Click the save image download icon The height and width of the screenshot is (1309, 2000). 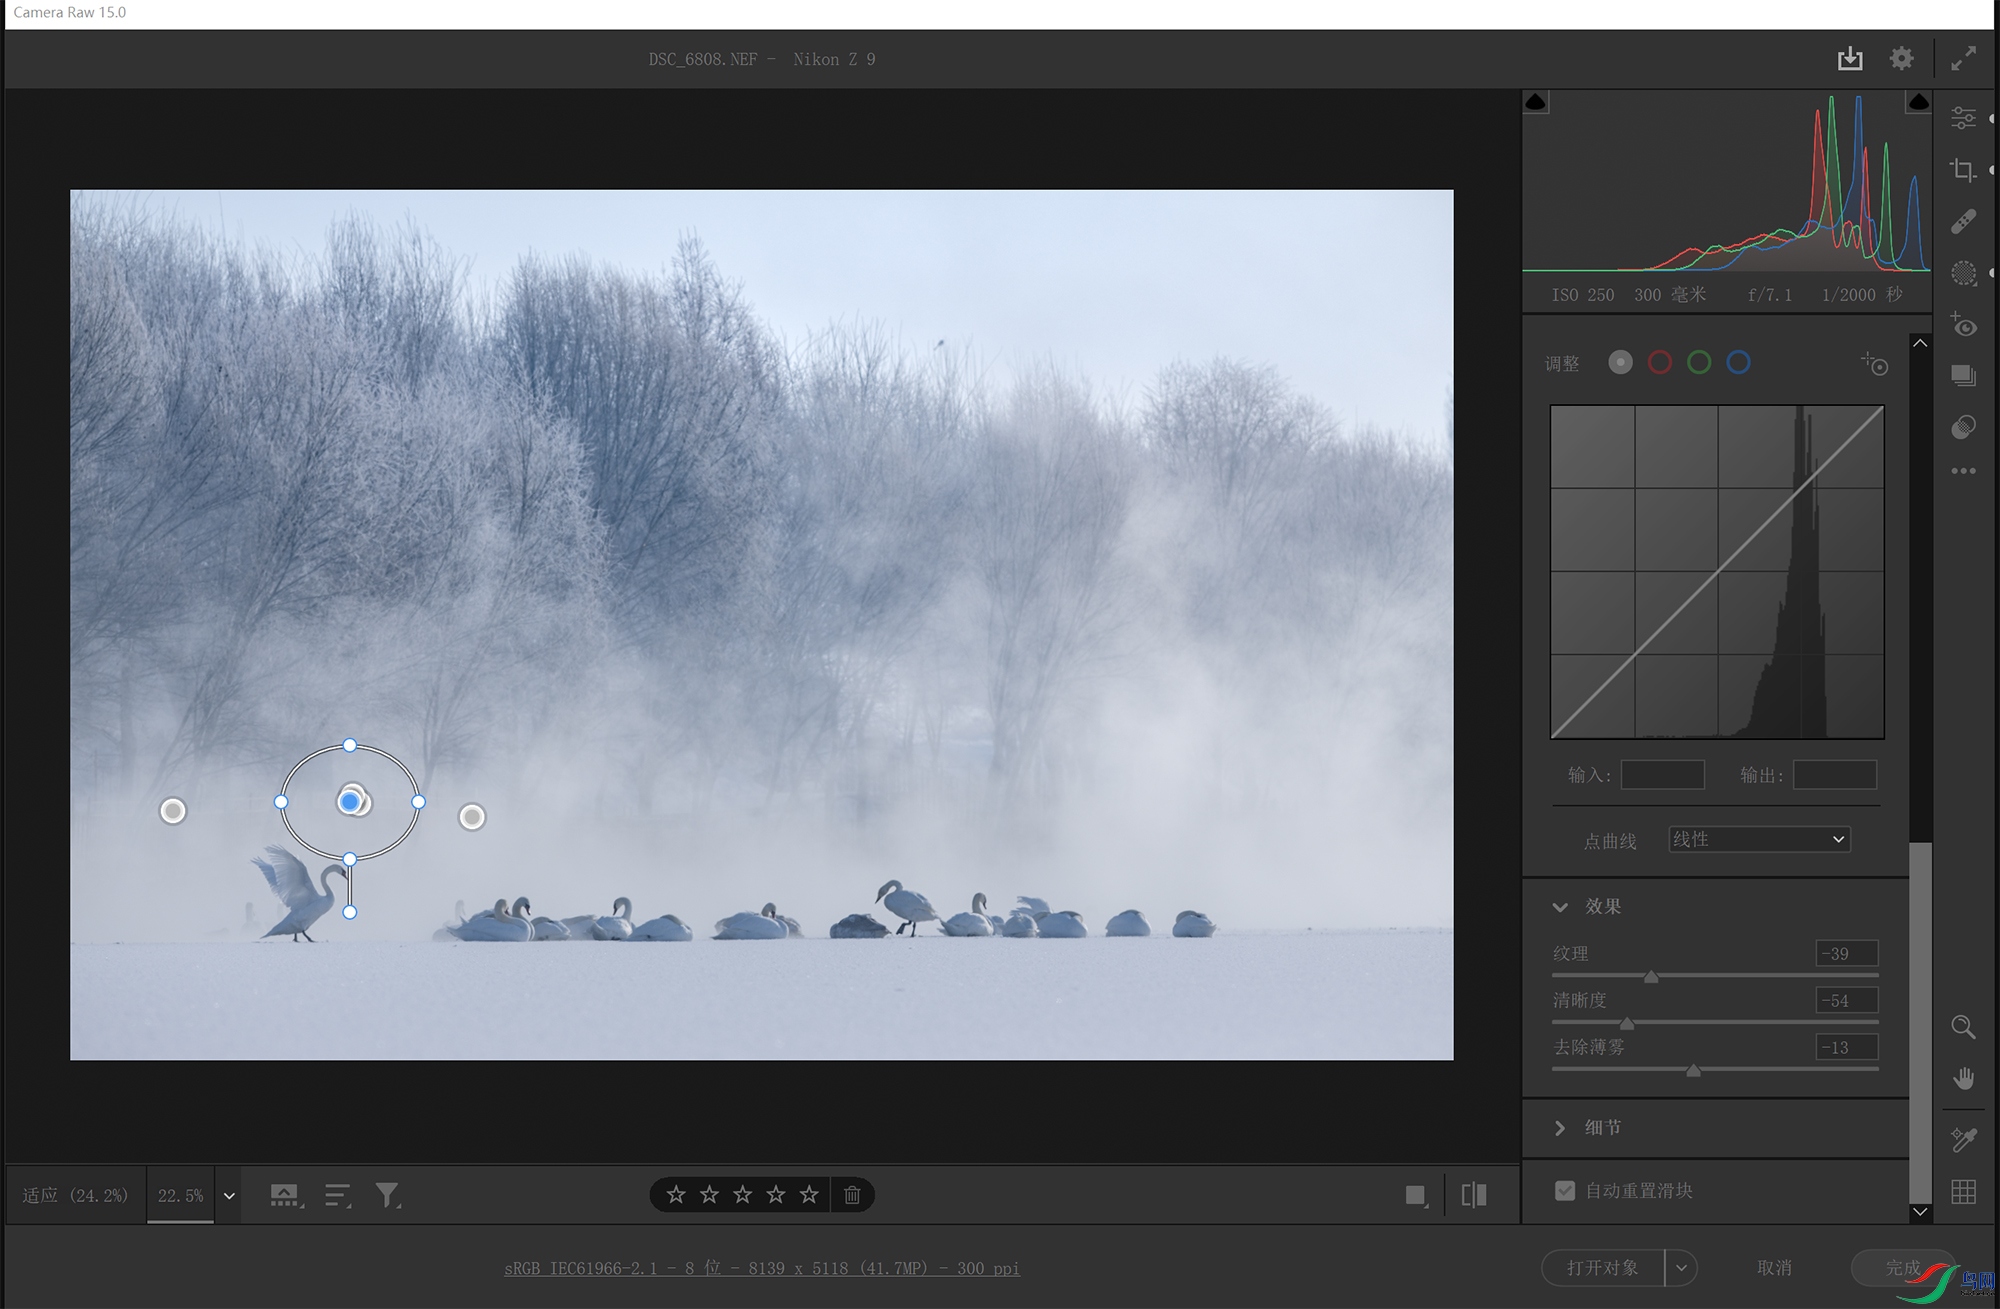(1850, 59)
